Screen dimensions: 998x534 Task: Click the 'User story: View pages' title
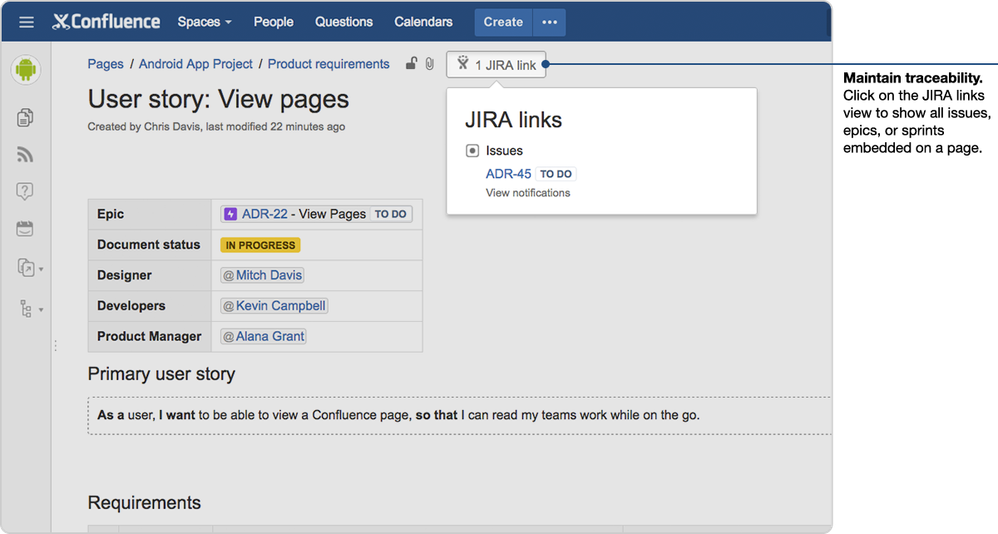click(218, 99)
